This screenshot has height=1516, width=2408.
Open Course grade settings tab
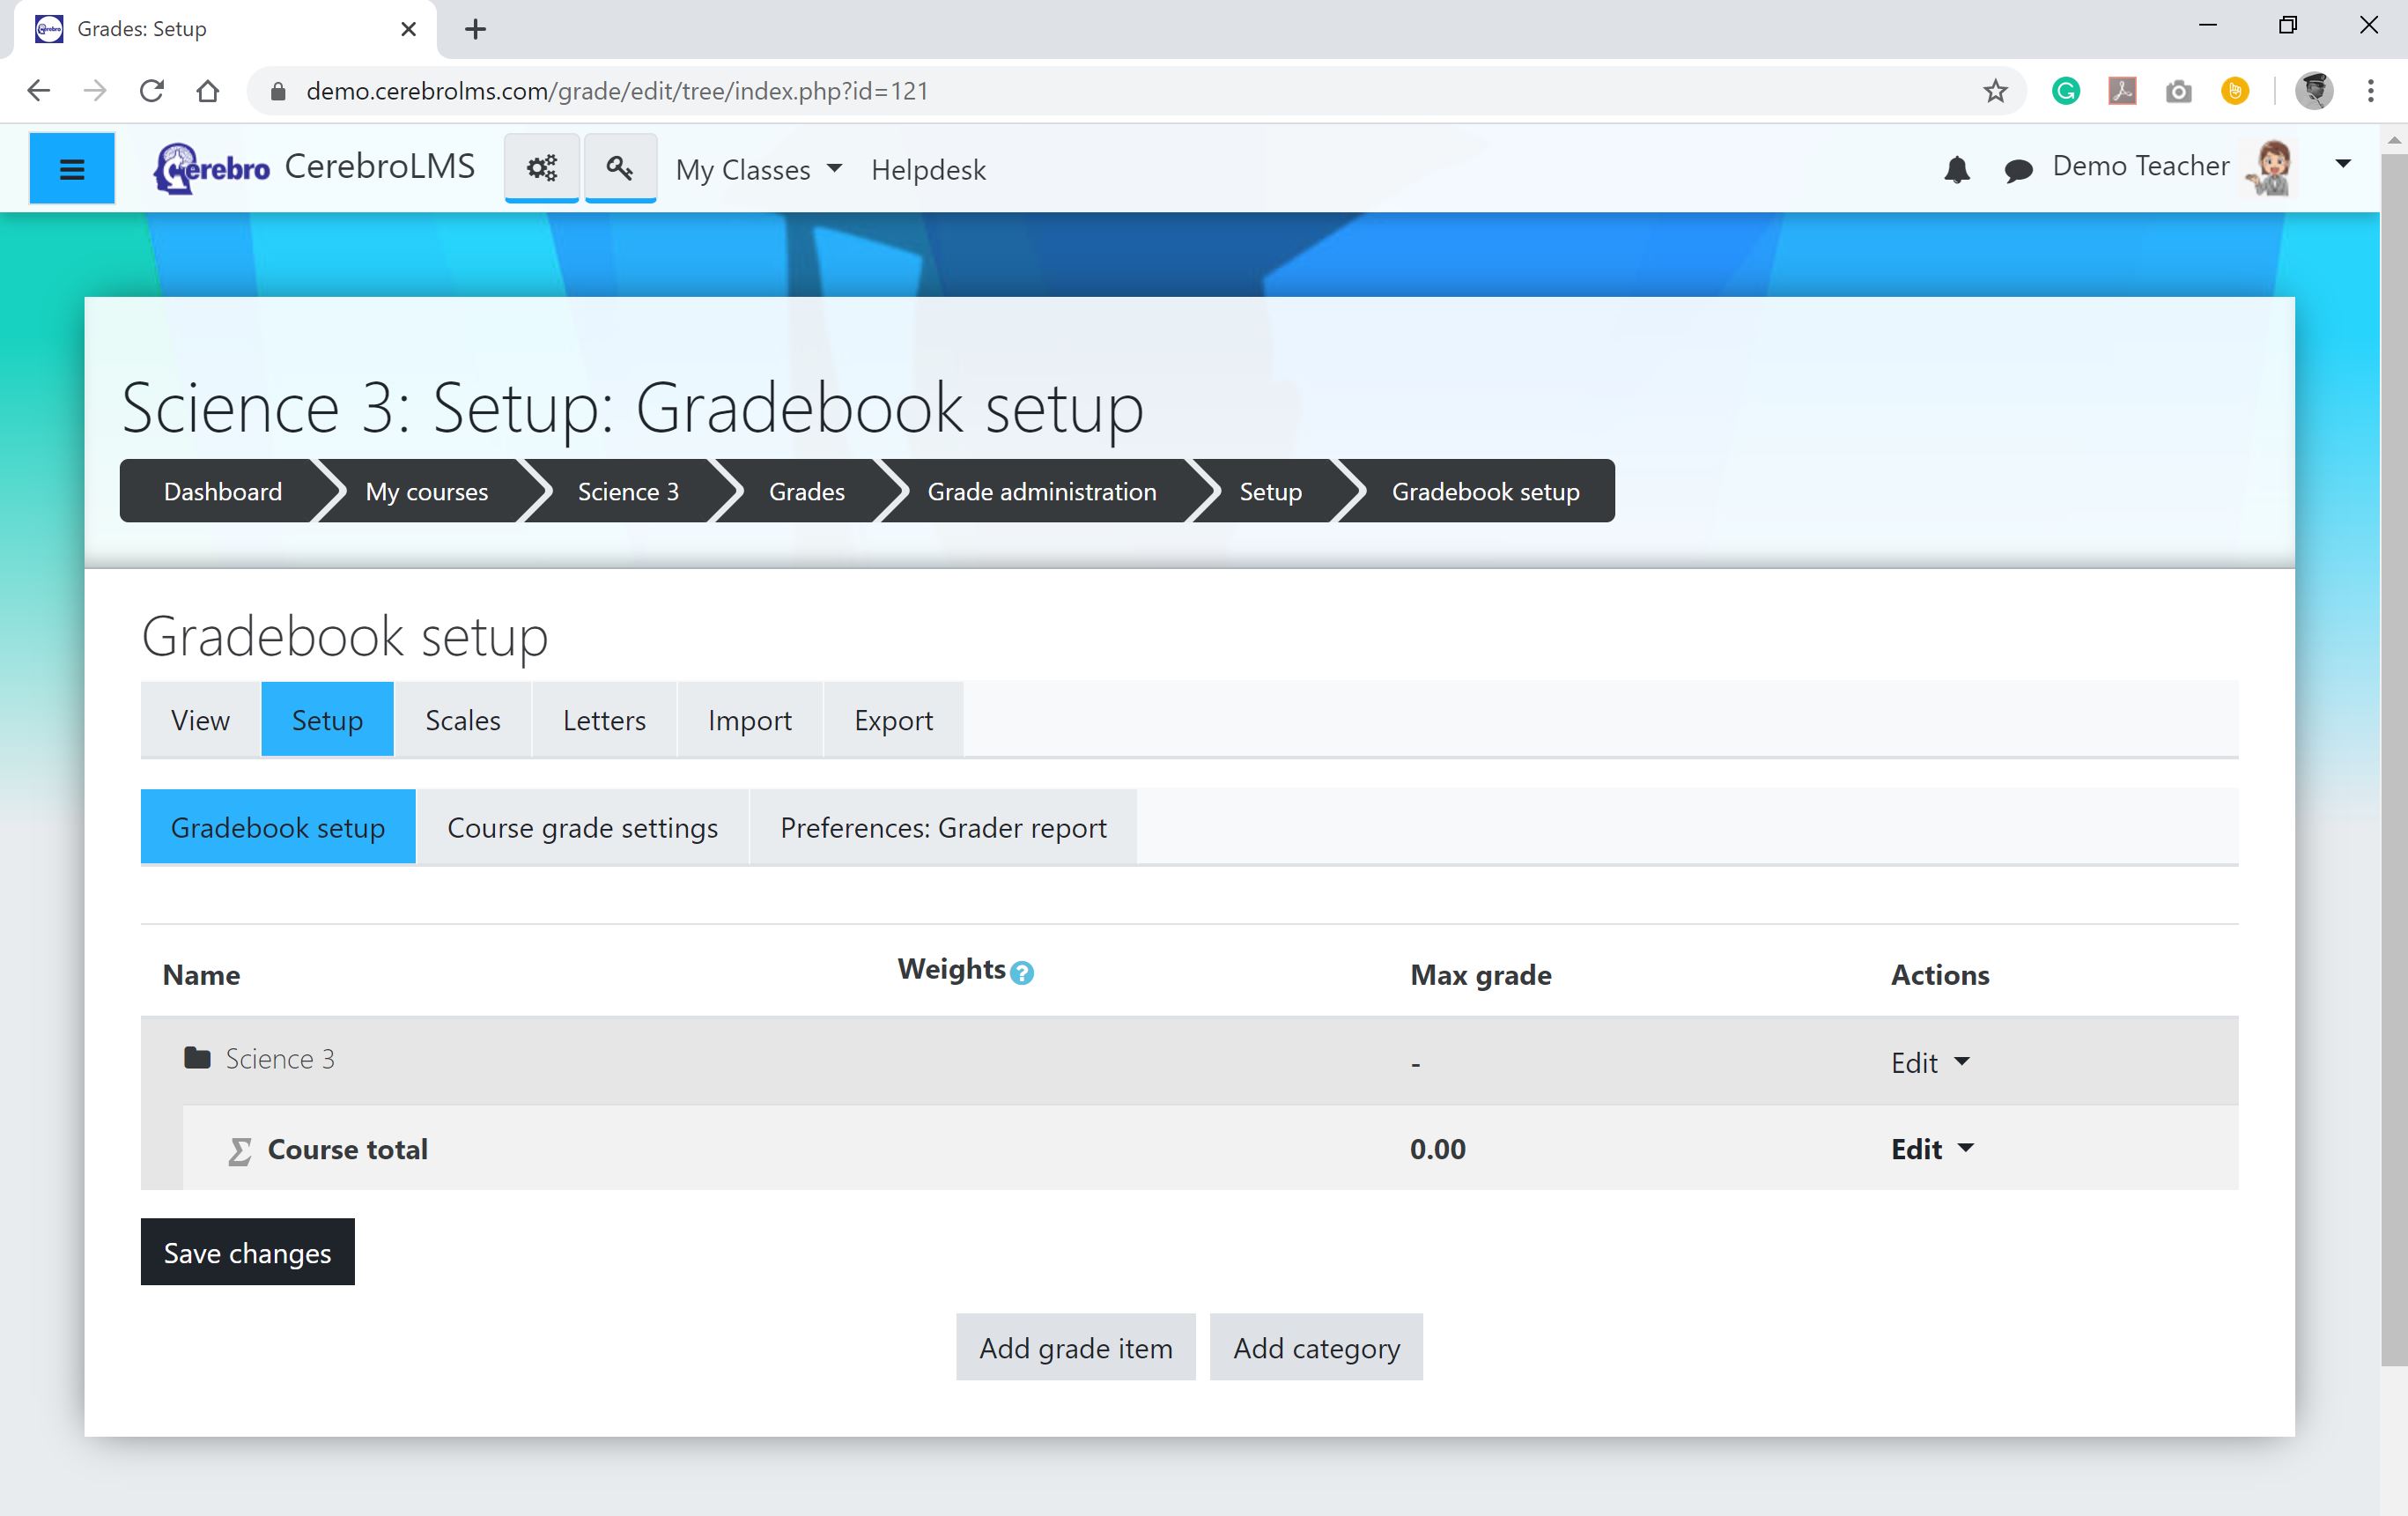tap(582, 828)
